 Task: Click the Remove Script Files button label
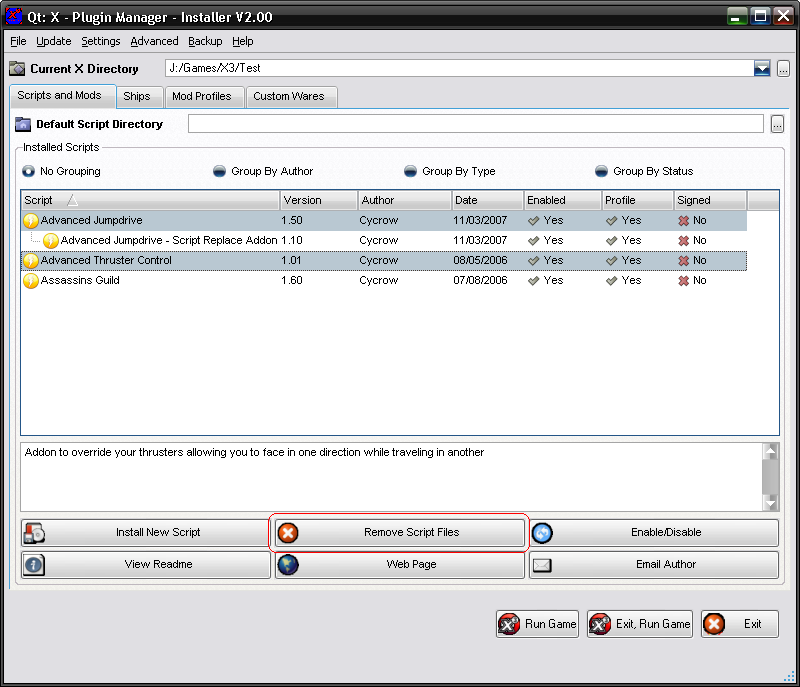[x=412, y=532]
